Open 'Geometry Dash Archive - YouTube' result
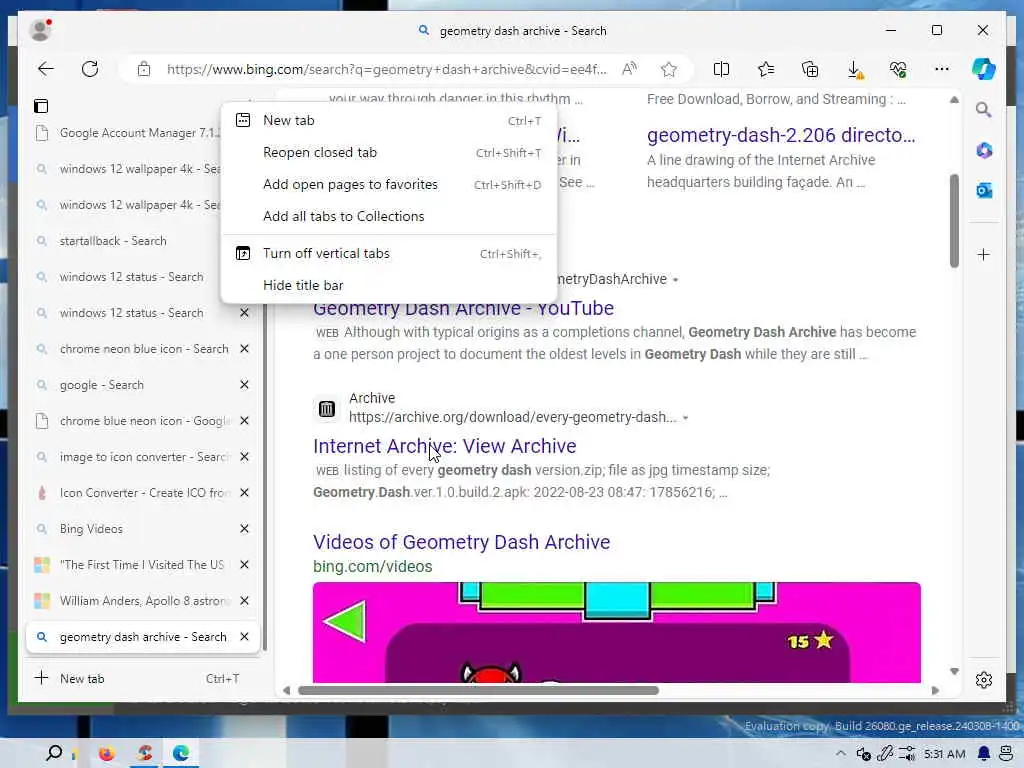This screenshot has height=768, width=1024. coord(463,308)
